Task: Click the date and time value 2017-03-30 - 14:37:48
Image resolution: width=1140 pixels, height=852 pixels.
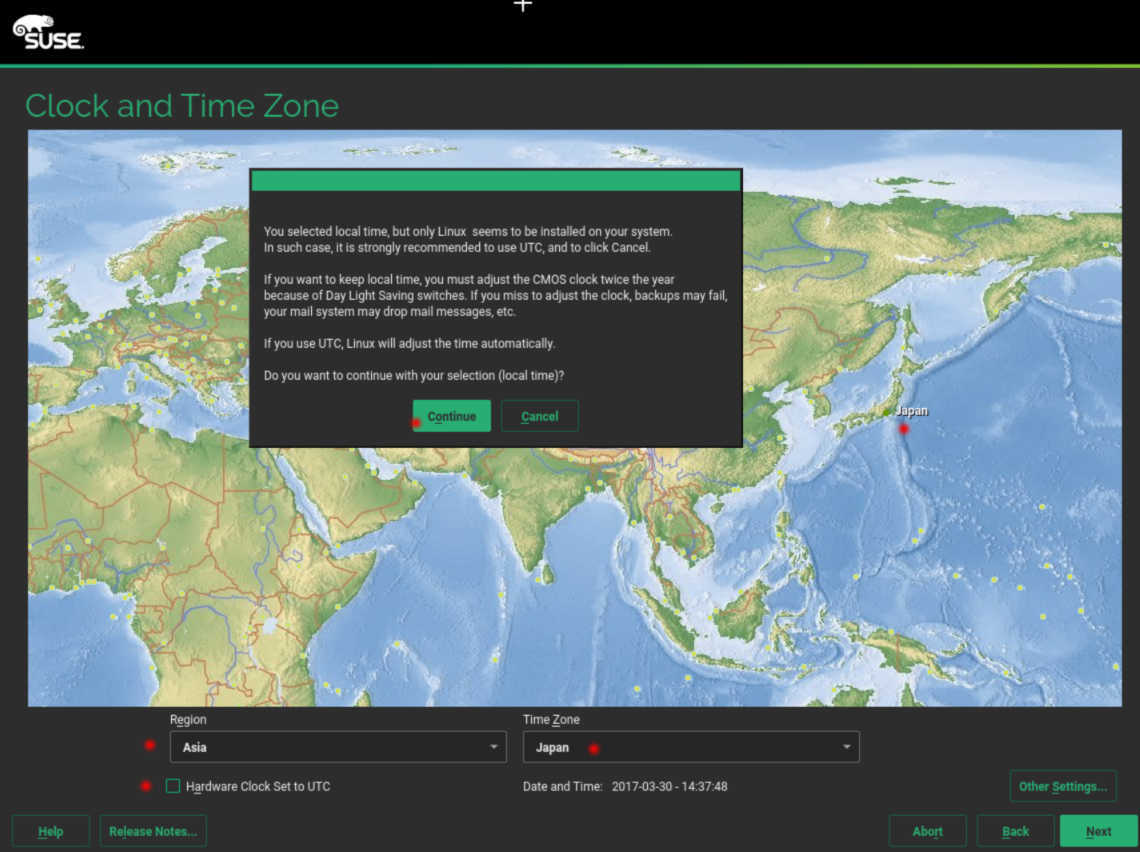Action: pyautogui.click(x=670, y=786)
